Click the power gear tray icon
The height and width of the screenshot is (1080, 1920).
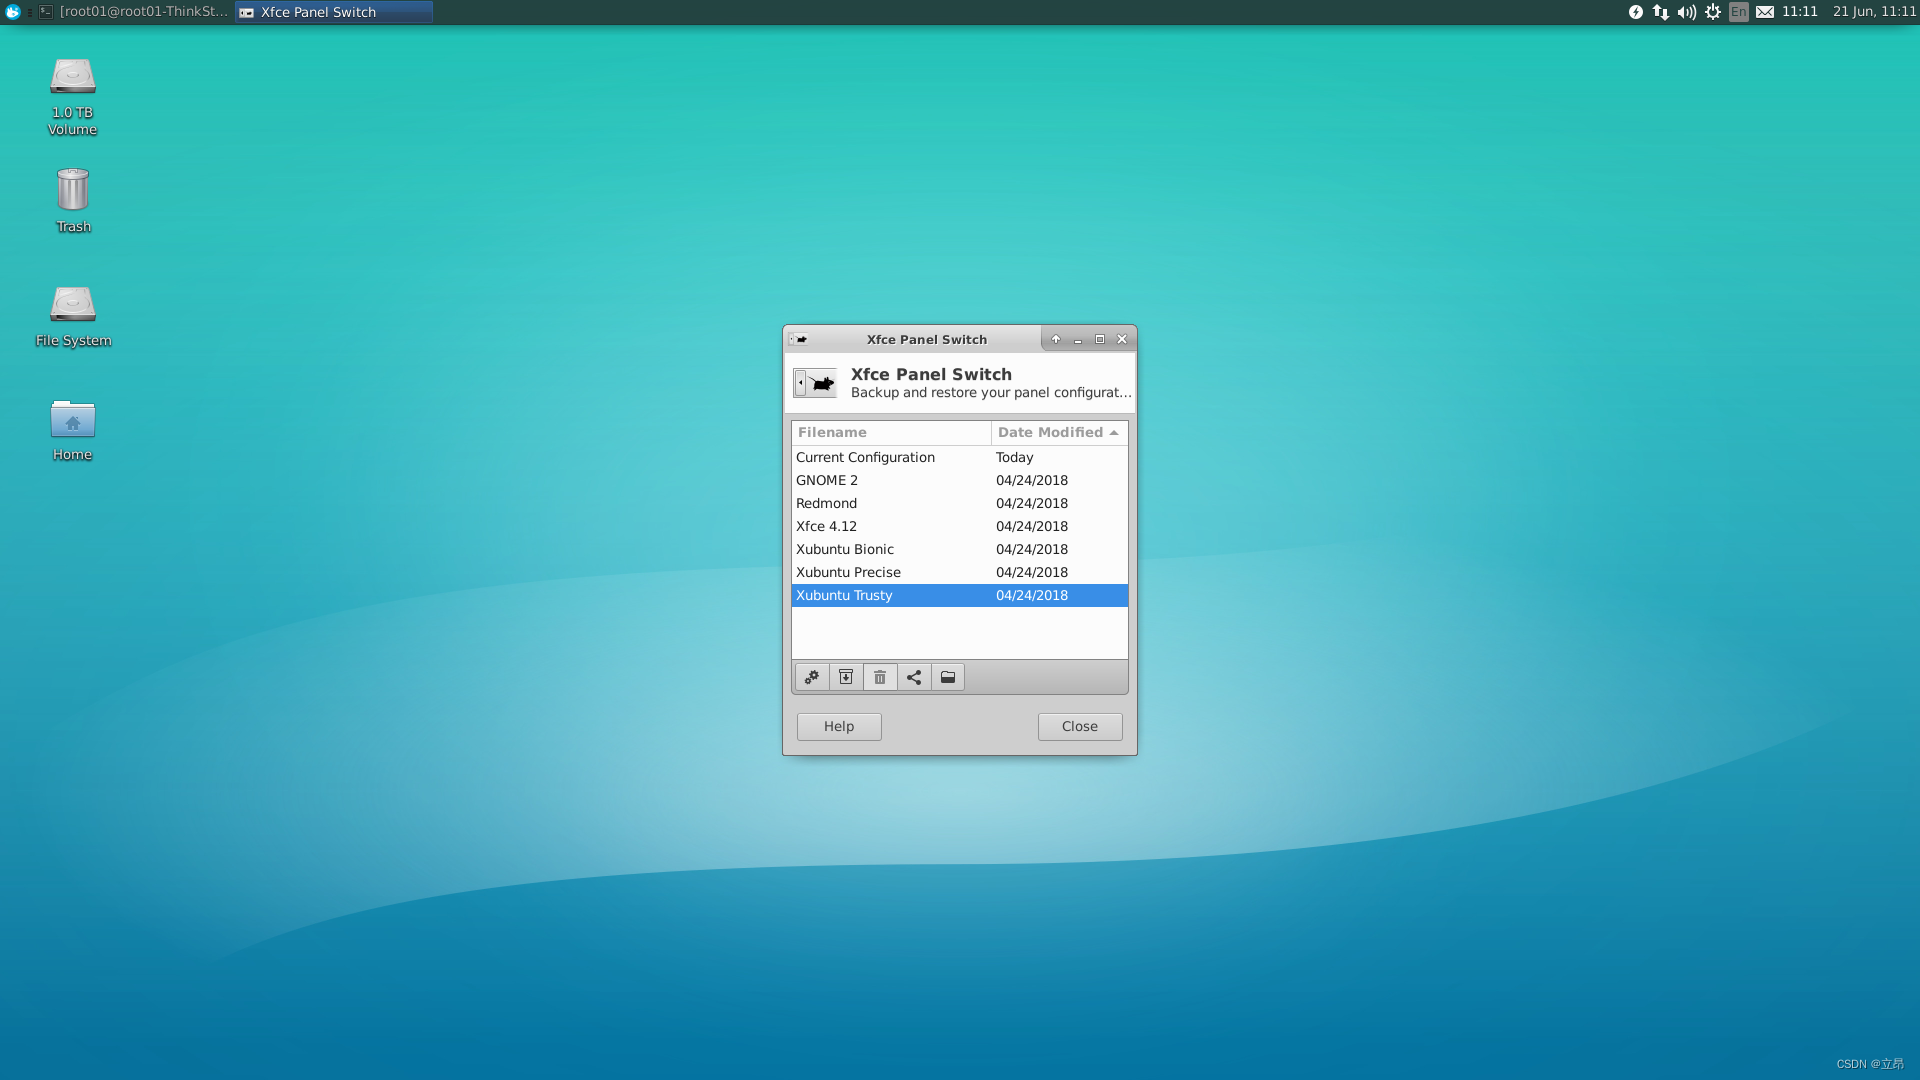point(1713,12)
